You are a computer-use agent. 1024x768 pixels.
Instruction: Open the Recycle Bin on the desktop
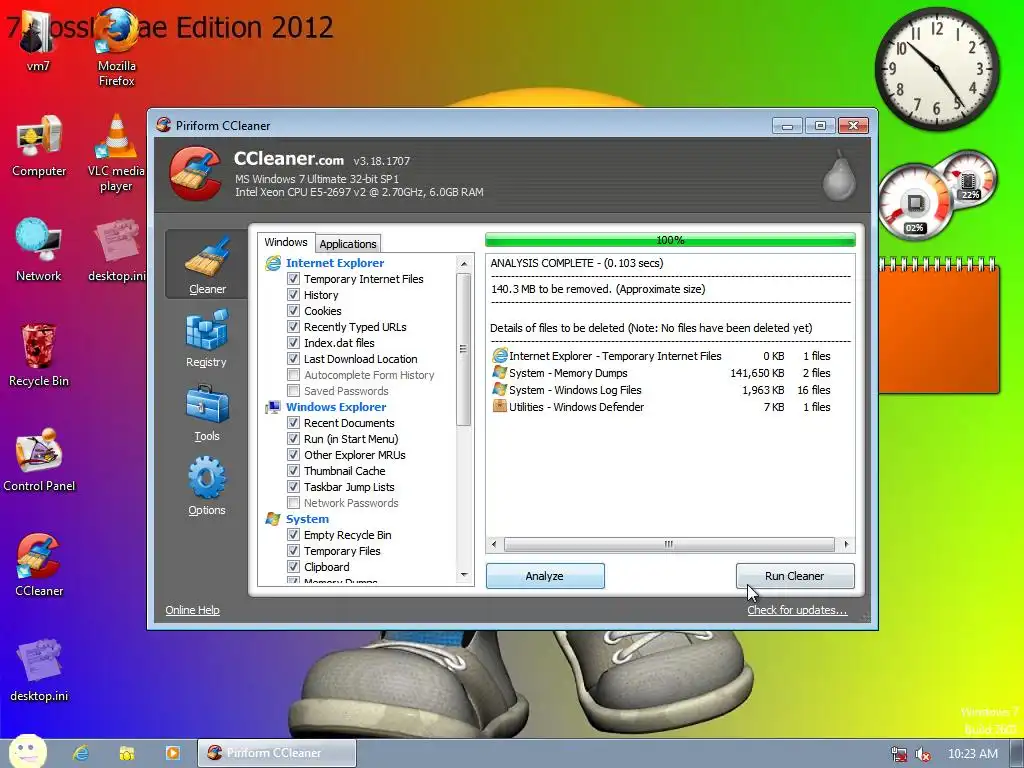coord(39,356)
